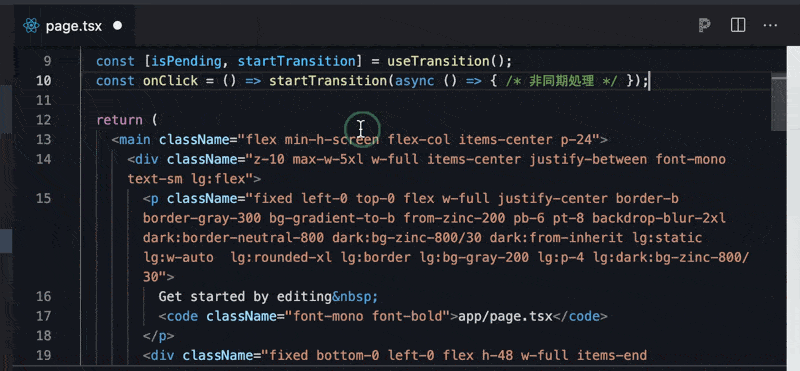Click lg:bg-gray-200 class text
800x371 pixels.
click(x=474, y=258)
